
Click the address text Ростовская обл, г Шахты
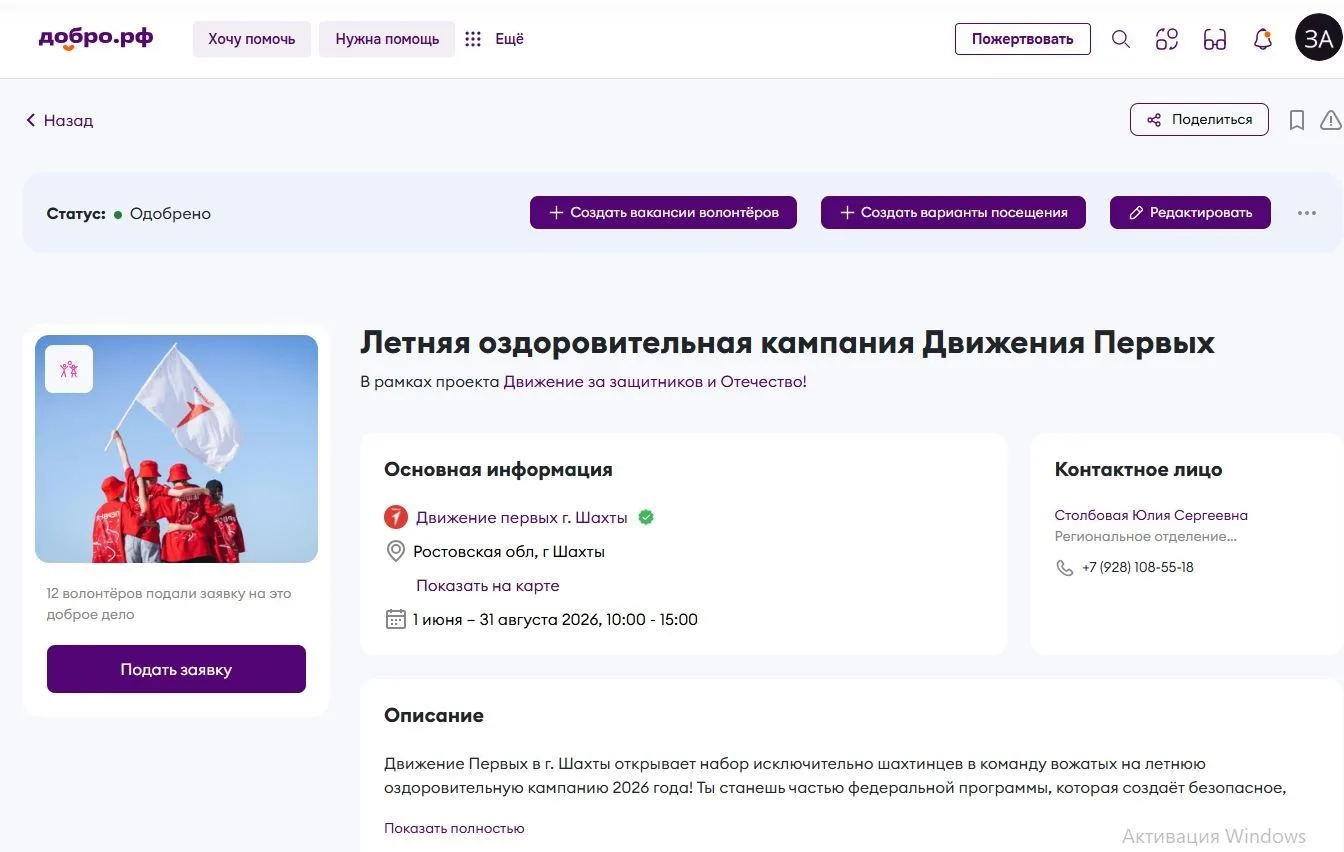point(509,552)
